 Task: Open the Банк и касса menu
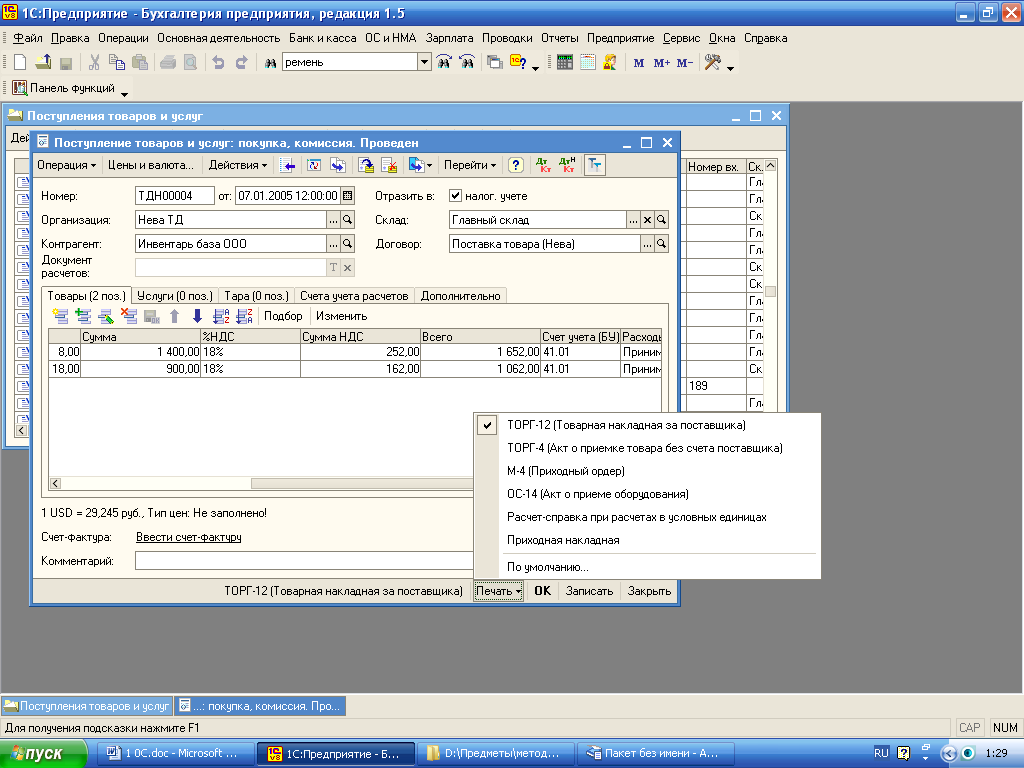tap(323, 38)
